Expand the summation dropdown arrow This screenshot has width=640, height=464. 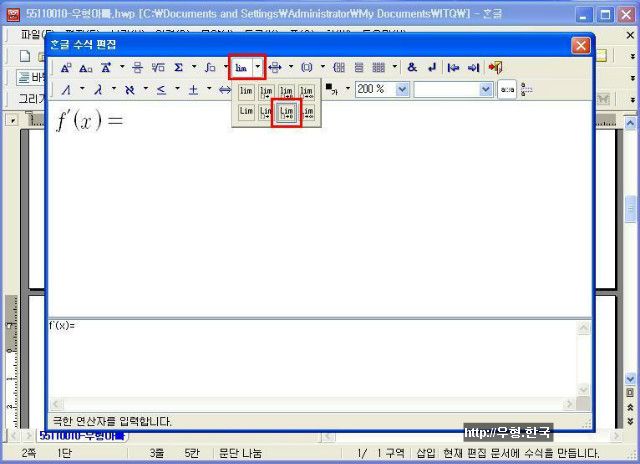click(x=194, y=67)
